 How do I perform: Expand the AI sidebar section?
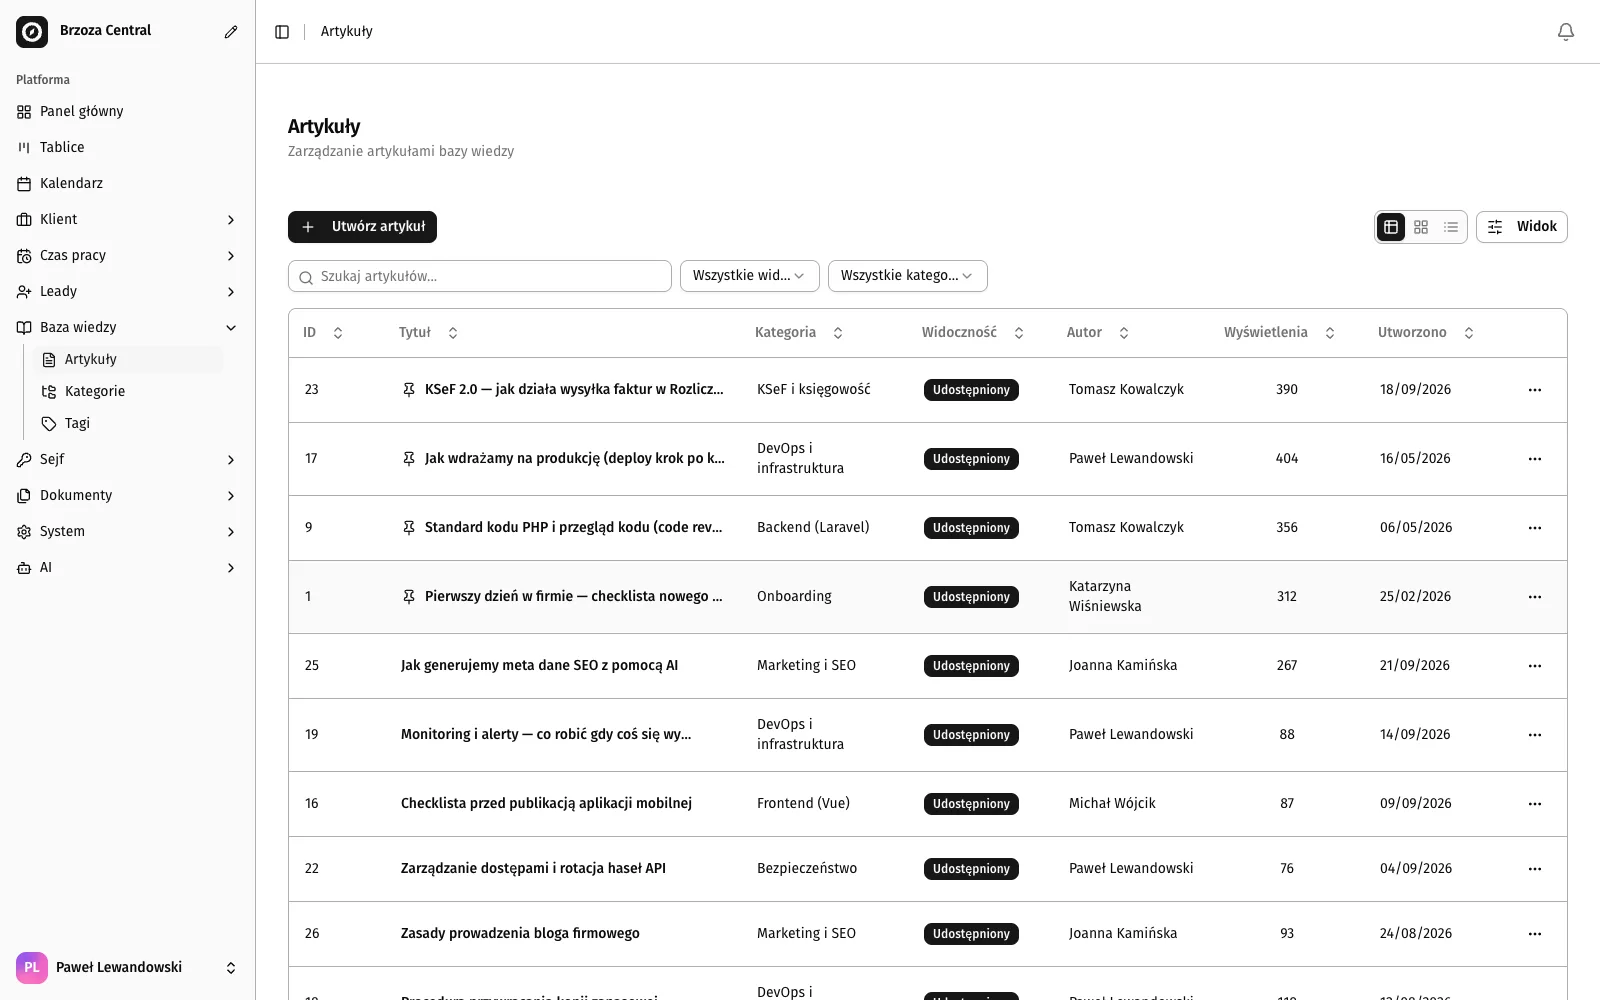(x=128, y=568)
